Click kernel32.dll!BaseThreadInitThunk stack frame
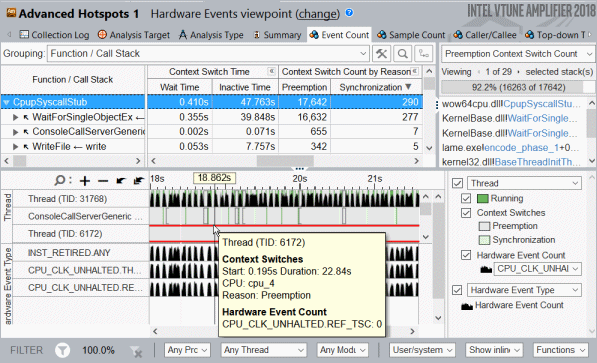The height and width of the screenshot is (363, 597). pyautogui.click(x=511, y=162)
